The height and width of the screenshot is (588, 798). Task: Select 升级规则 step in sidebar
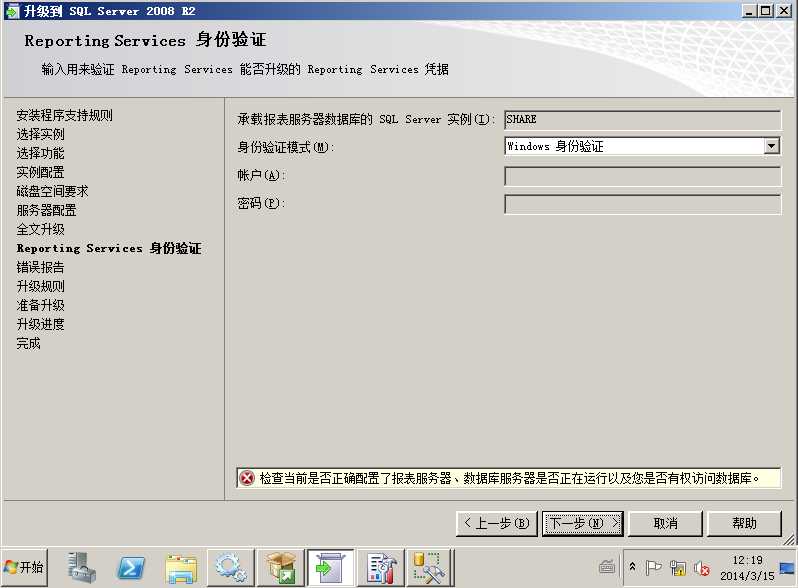coord(40,286)
